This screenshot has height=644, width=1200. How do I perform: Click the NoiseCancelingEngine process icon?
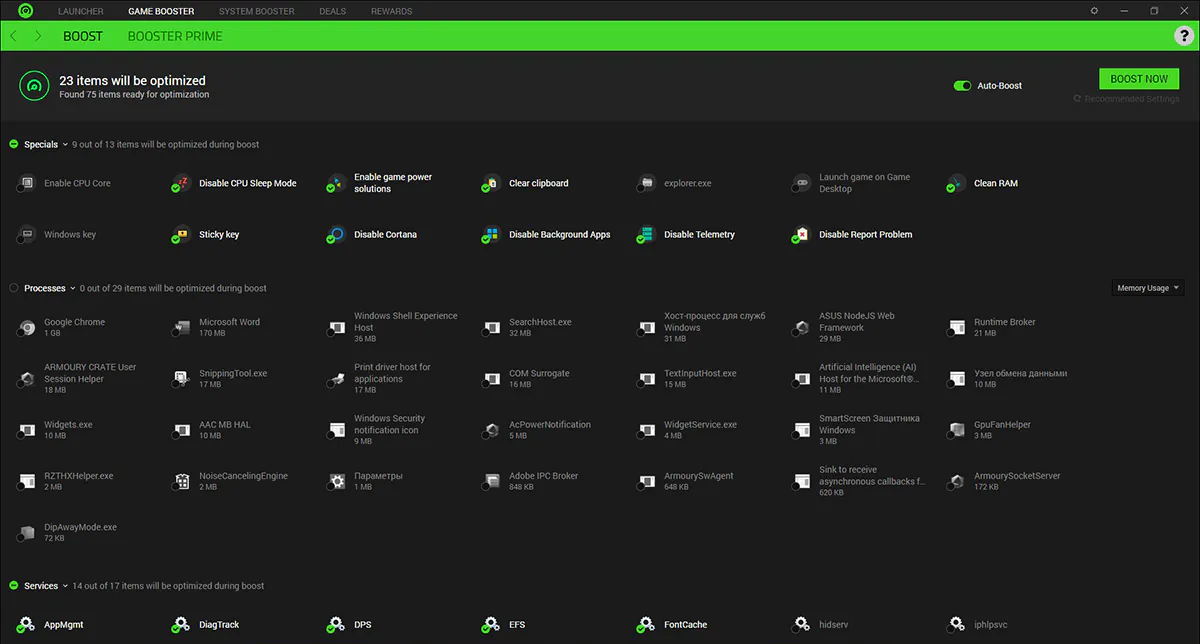(x=181, y=482)
